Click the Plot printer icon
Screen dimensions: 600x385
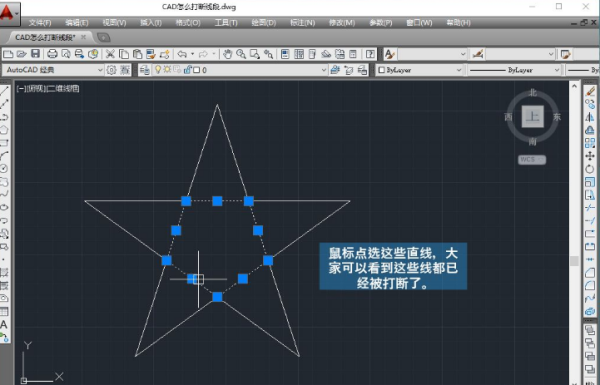coord(52,54)
